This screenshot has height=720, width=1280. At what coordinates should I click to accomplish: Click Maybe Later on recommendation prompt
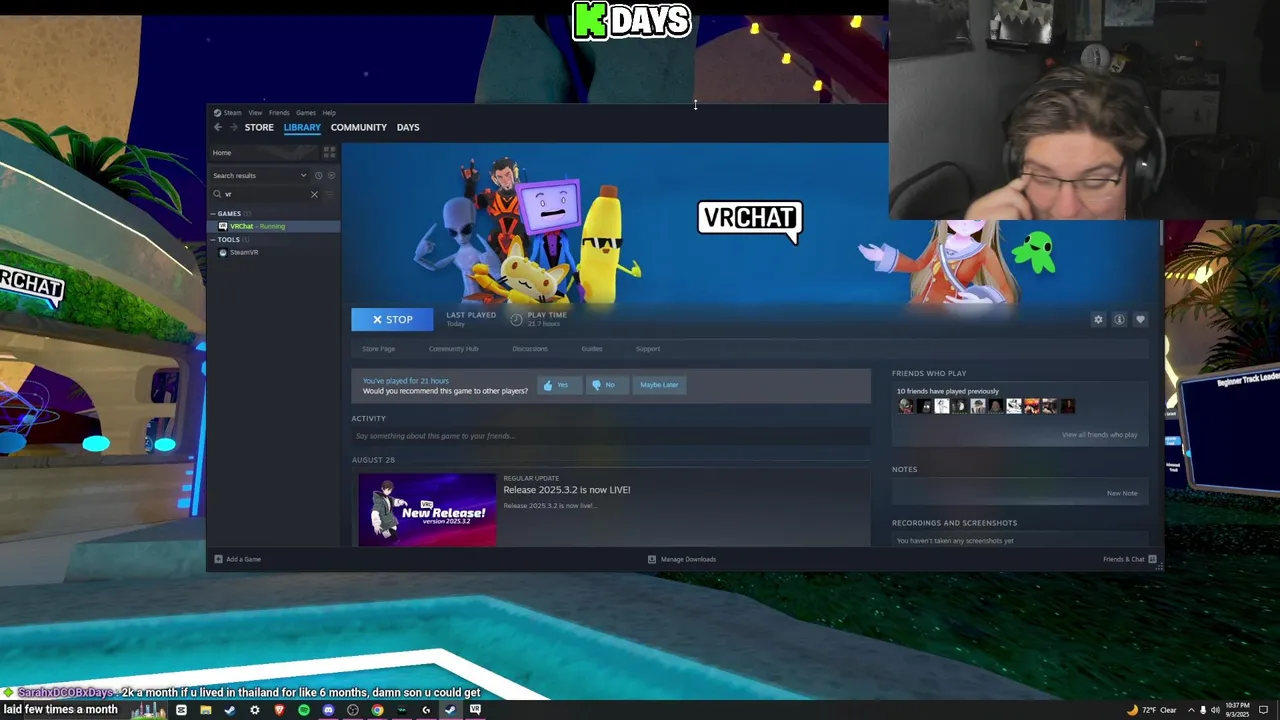pyautogui.click(x=659, y=385)
